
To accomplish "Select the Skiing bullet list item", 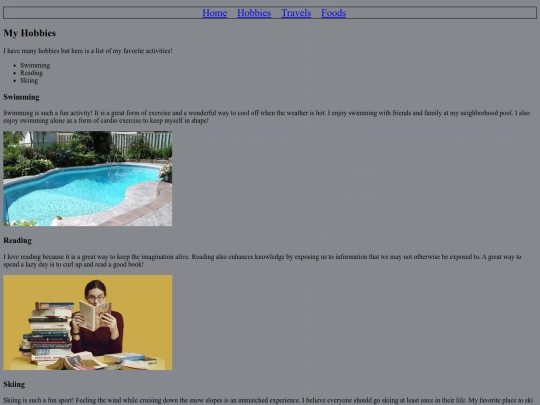I will [x=29, y=80].
